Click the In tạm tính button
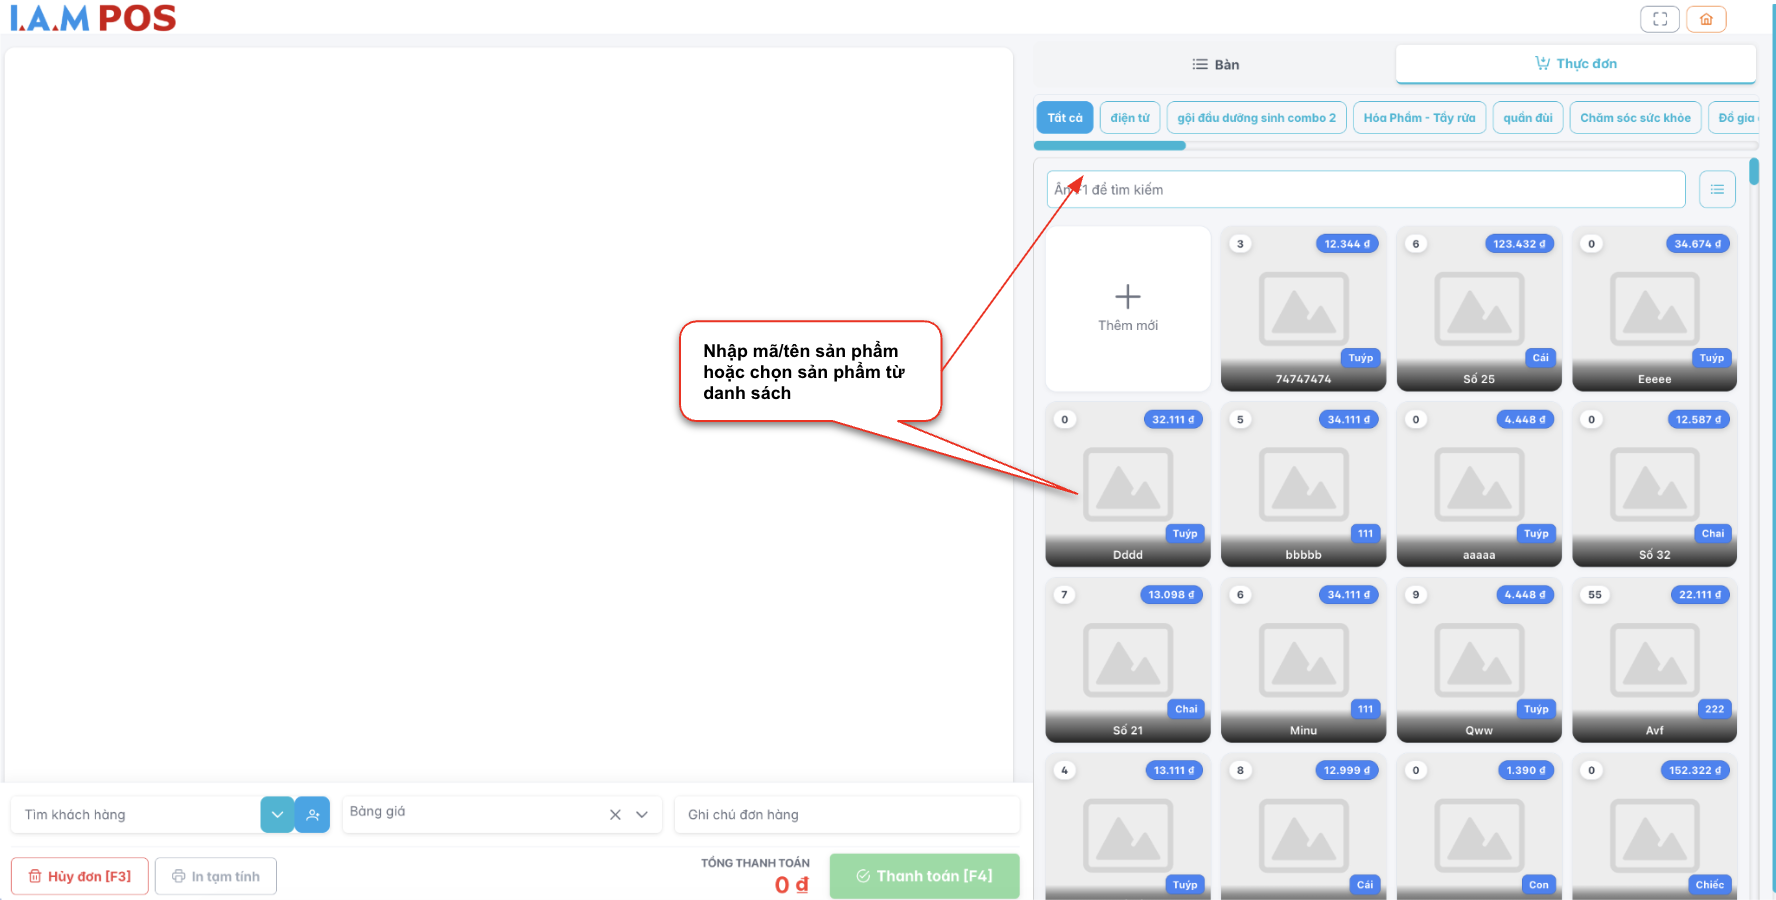 tap(216, 876)
